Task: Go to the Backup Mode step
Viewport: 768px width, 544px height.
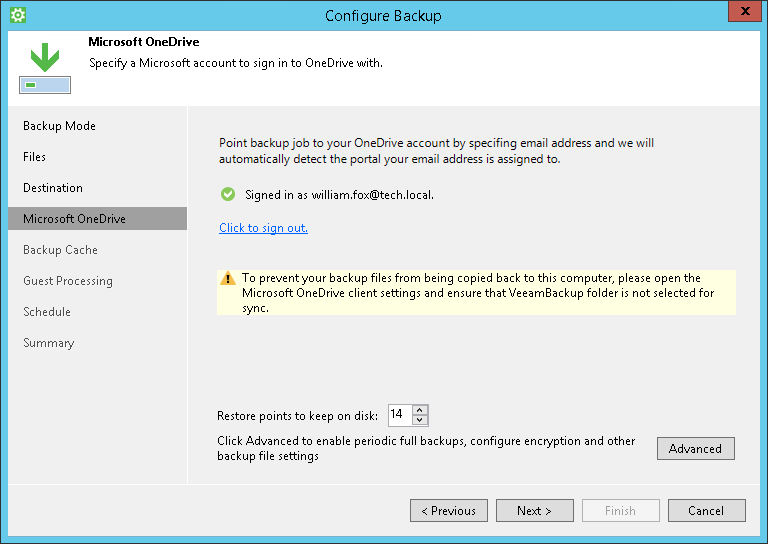Action: coord(59,126)
